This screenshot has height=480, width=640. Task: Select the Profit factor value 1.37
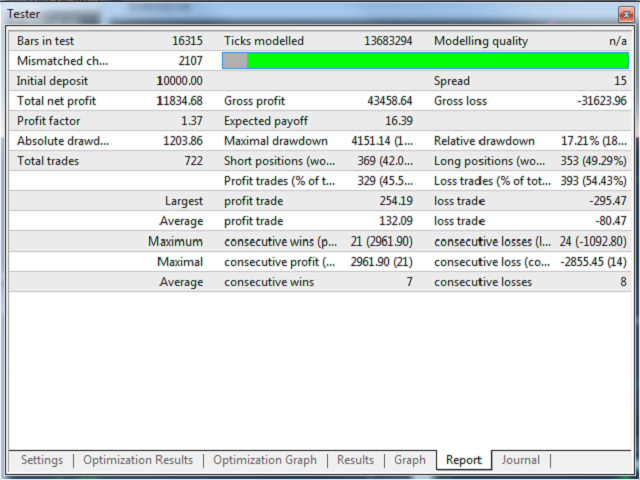coord(191,121)
